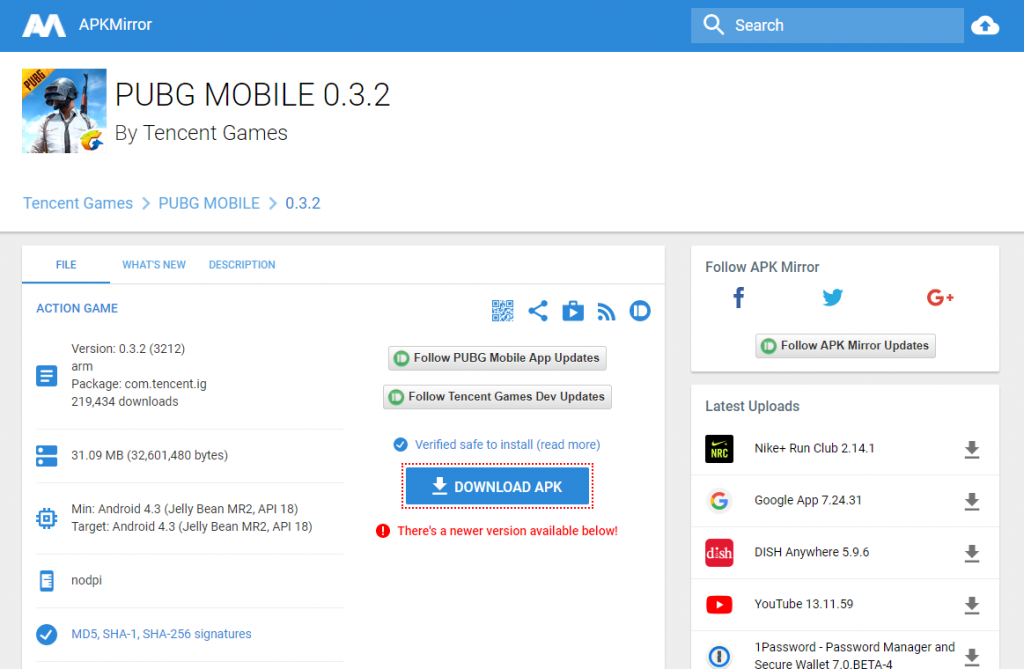Open MD5, SHA-1, SHA-256 signatures link
The width and height of the screenshot is (1024, 669).
(x=161, y=634)
